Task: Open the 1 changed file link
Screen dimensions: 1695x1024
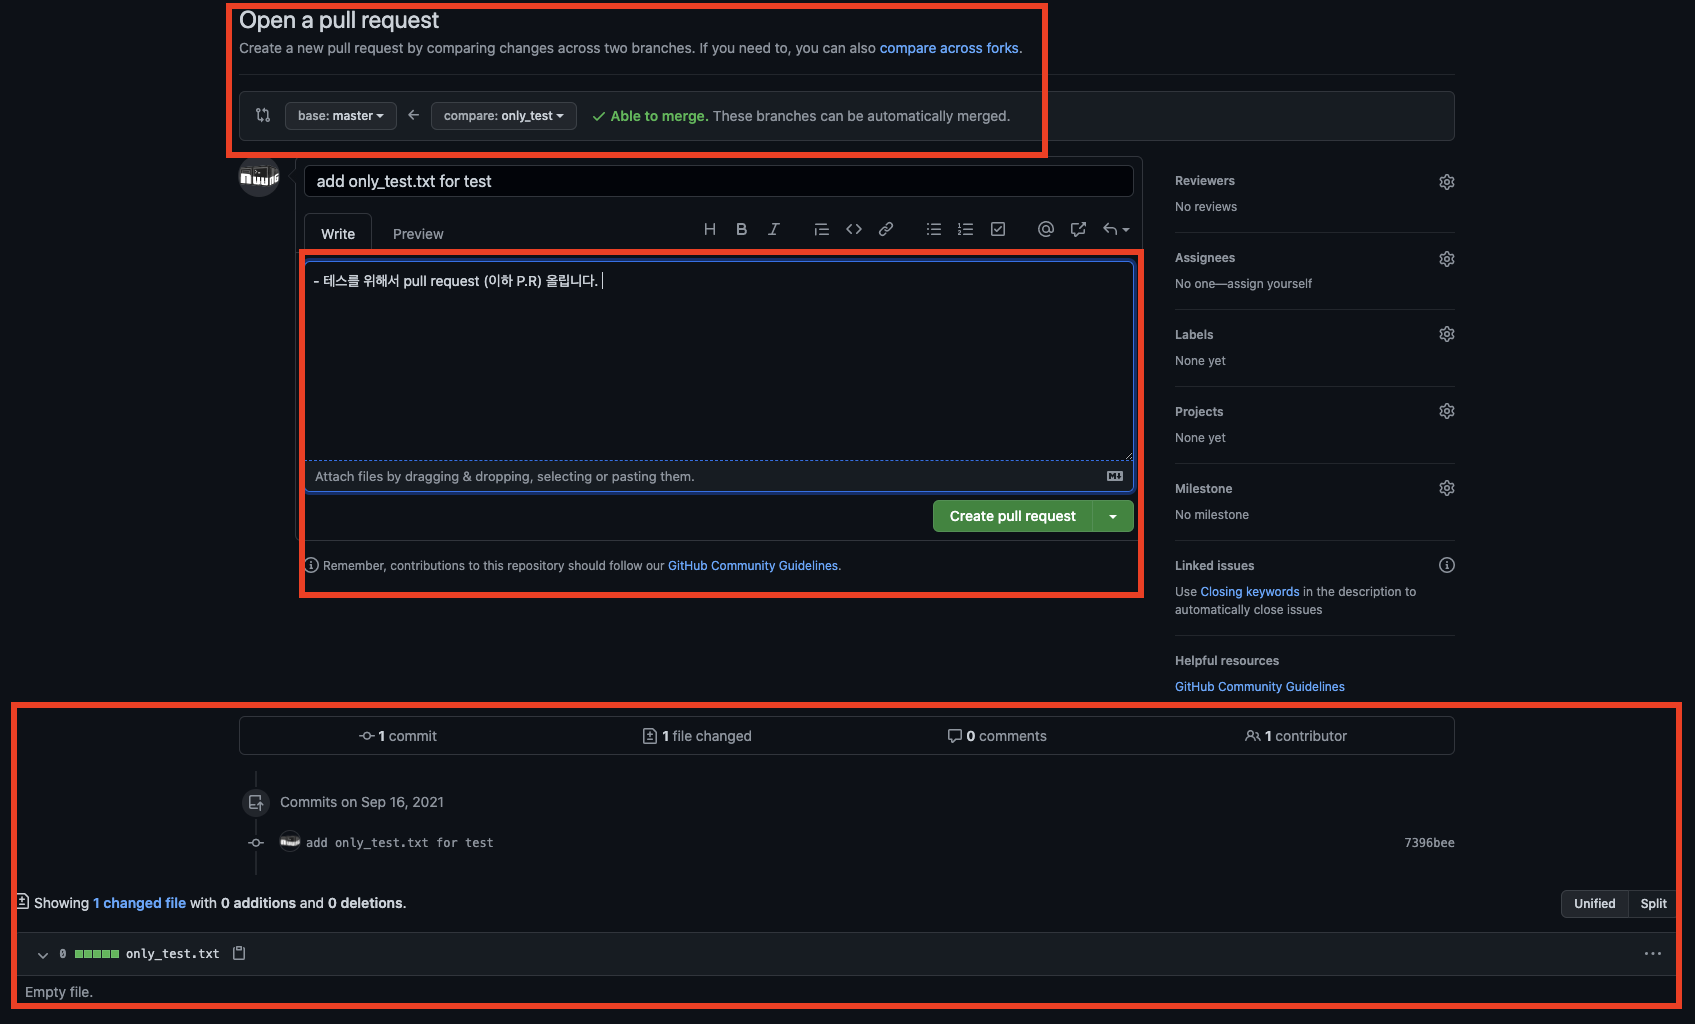Action: [140, 903]
